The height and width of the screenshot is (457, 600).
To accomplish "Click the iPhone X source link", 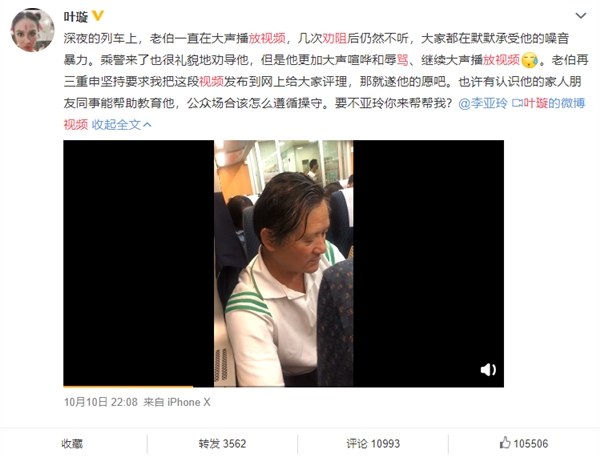I will 189,402.
